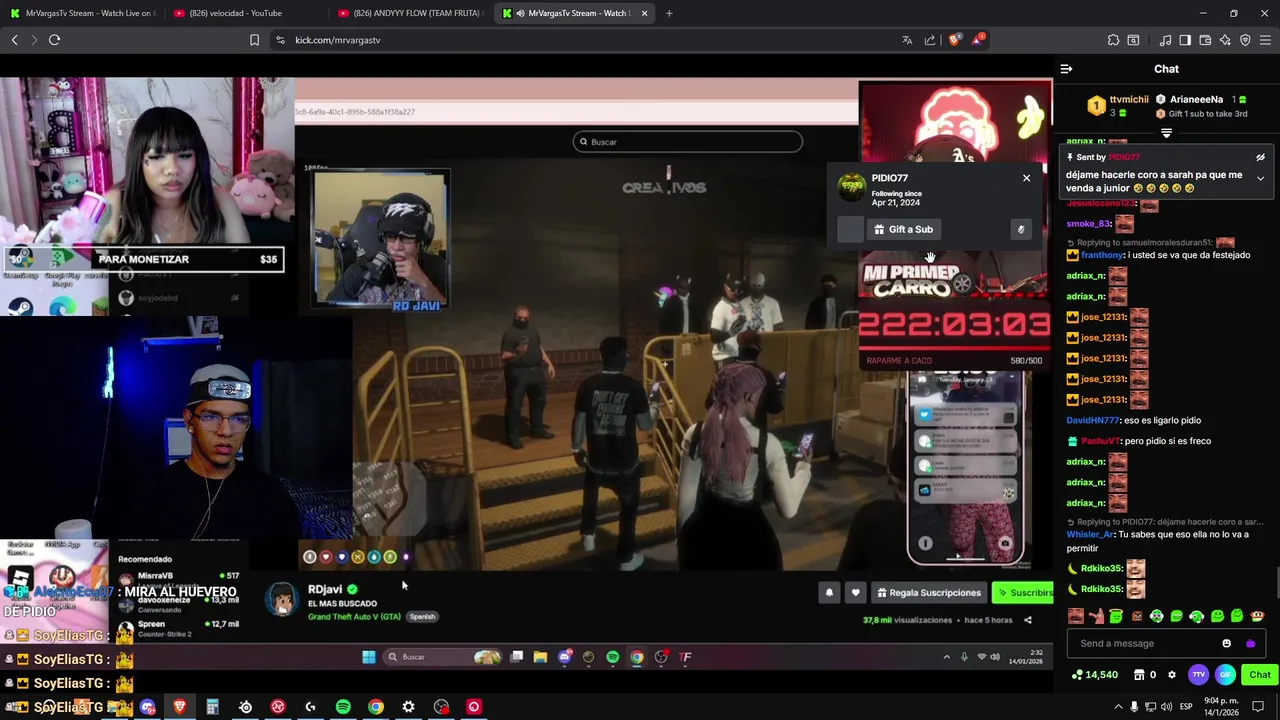The height and width of the screenshot is (720, 1280).
Task: Expand the pinned message chevron
Action: click(1260, 179)
